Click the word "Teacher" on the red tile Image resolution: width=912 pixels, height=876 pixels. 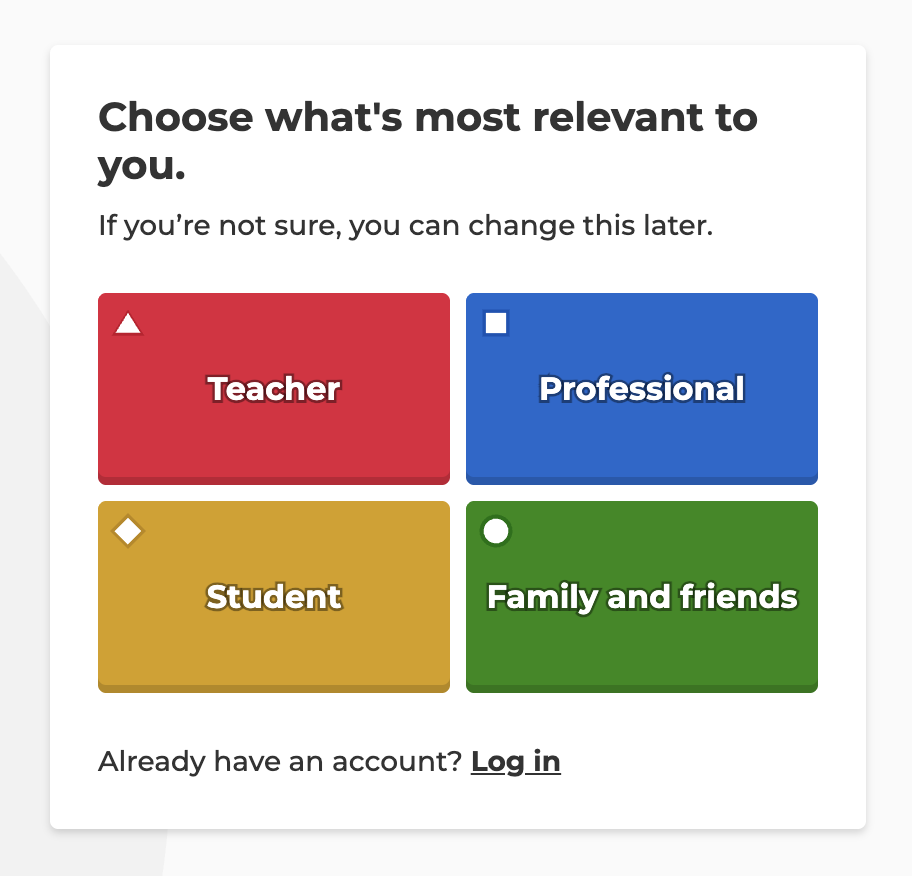pos(274,389)
